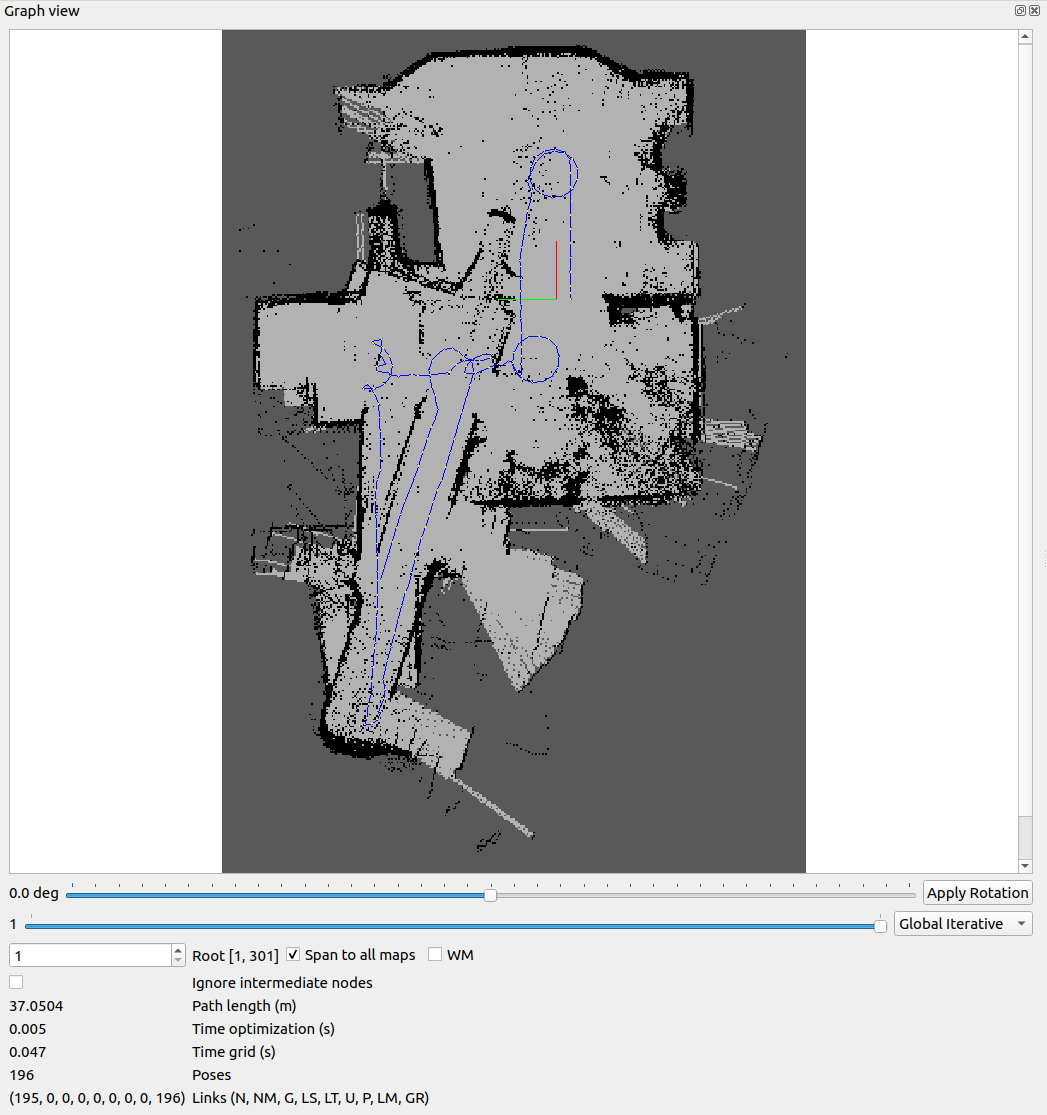Click the red line marker on the map
The image size is (1047, 1115).
click(556, 270)
